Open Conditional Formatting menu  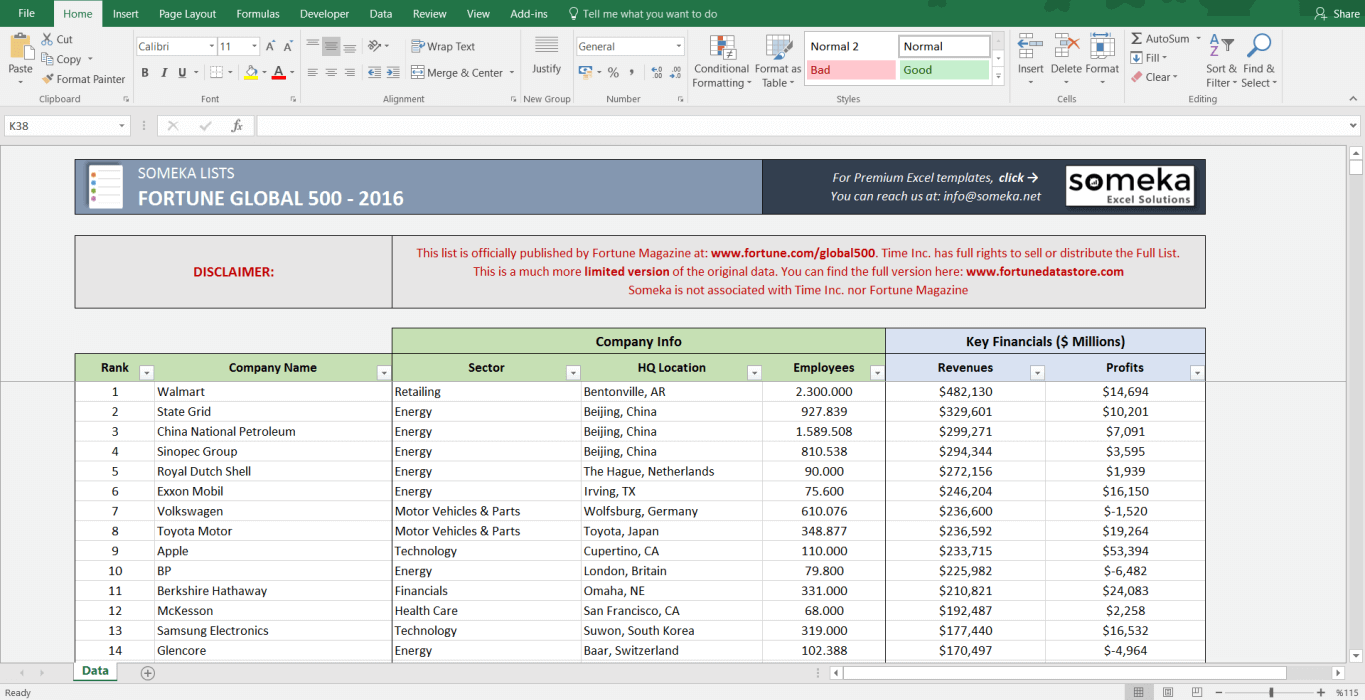tap(721, 61)
